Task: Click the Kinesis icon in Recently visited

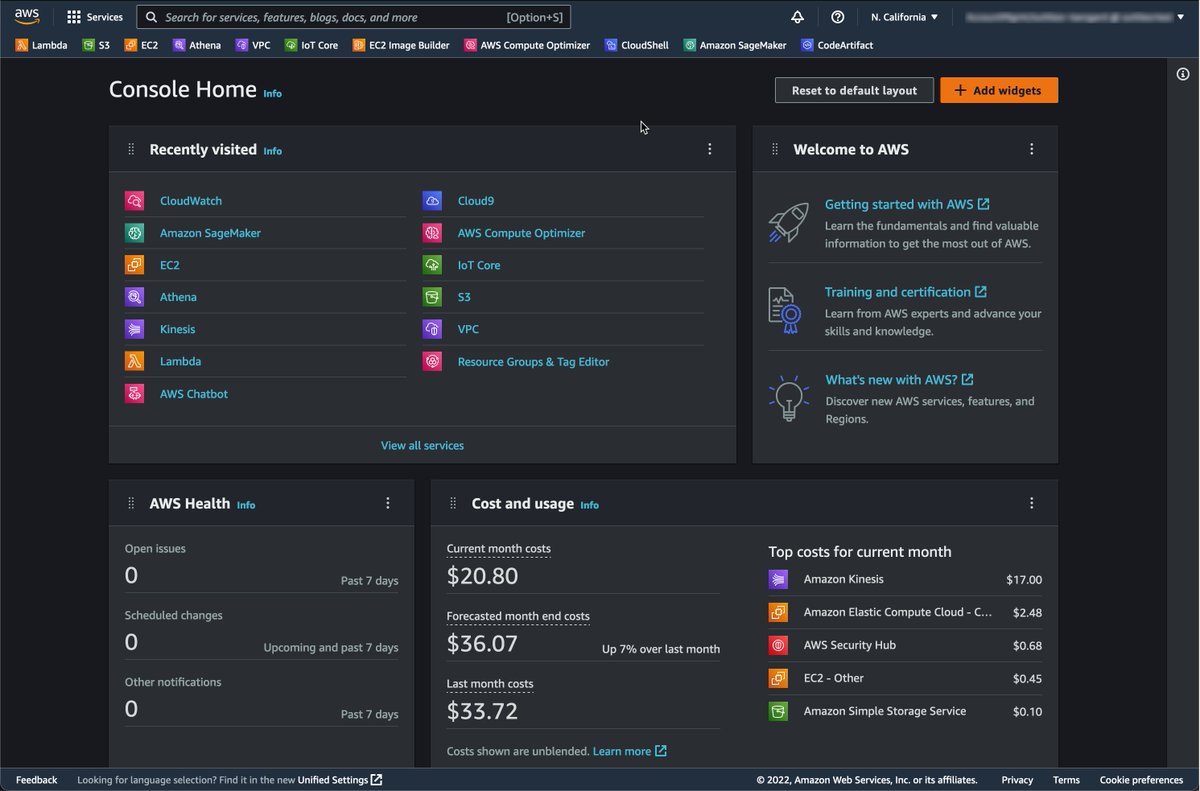Action: pyautogui.click(x=134, y=329)
